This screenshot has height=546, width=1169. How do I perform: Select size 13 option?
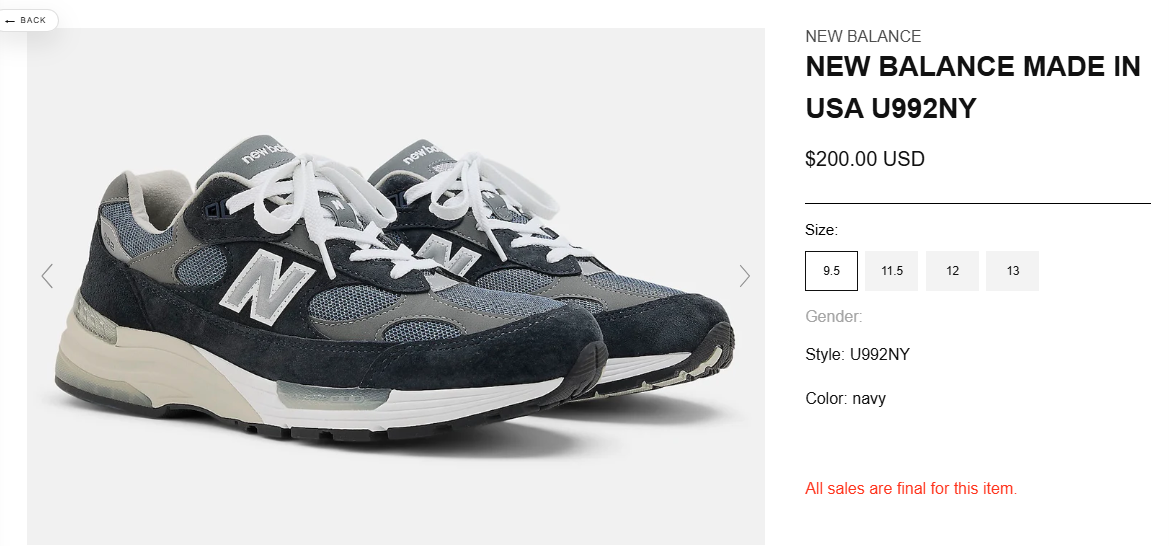pyautogui.click(x=1012, y=271)
